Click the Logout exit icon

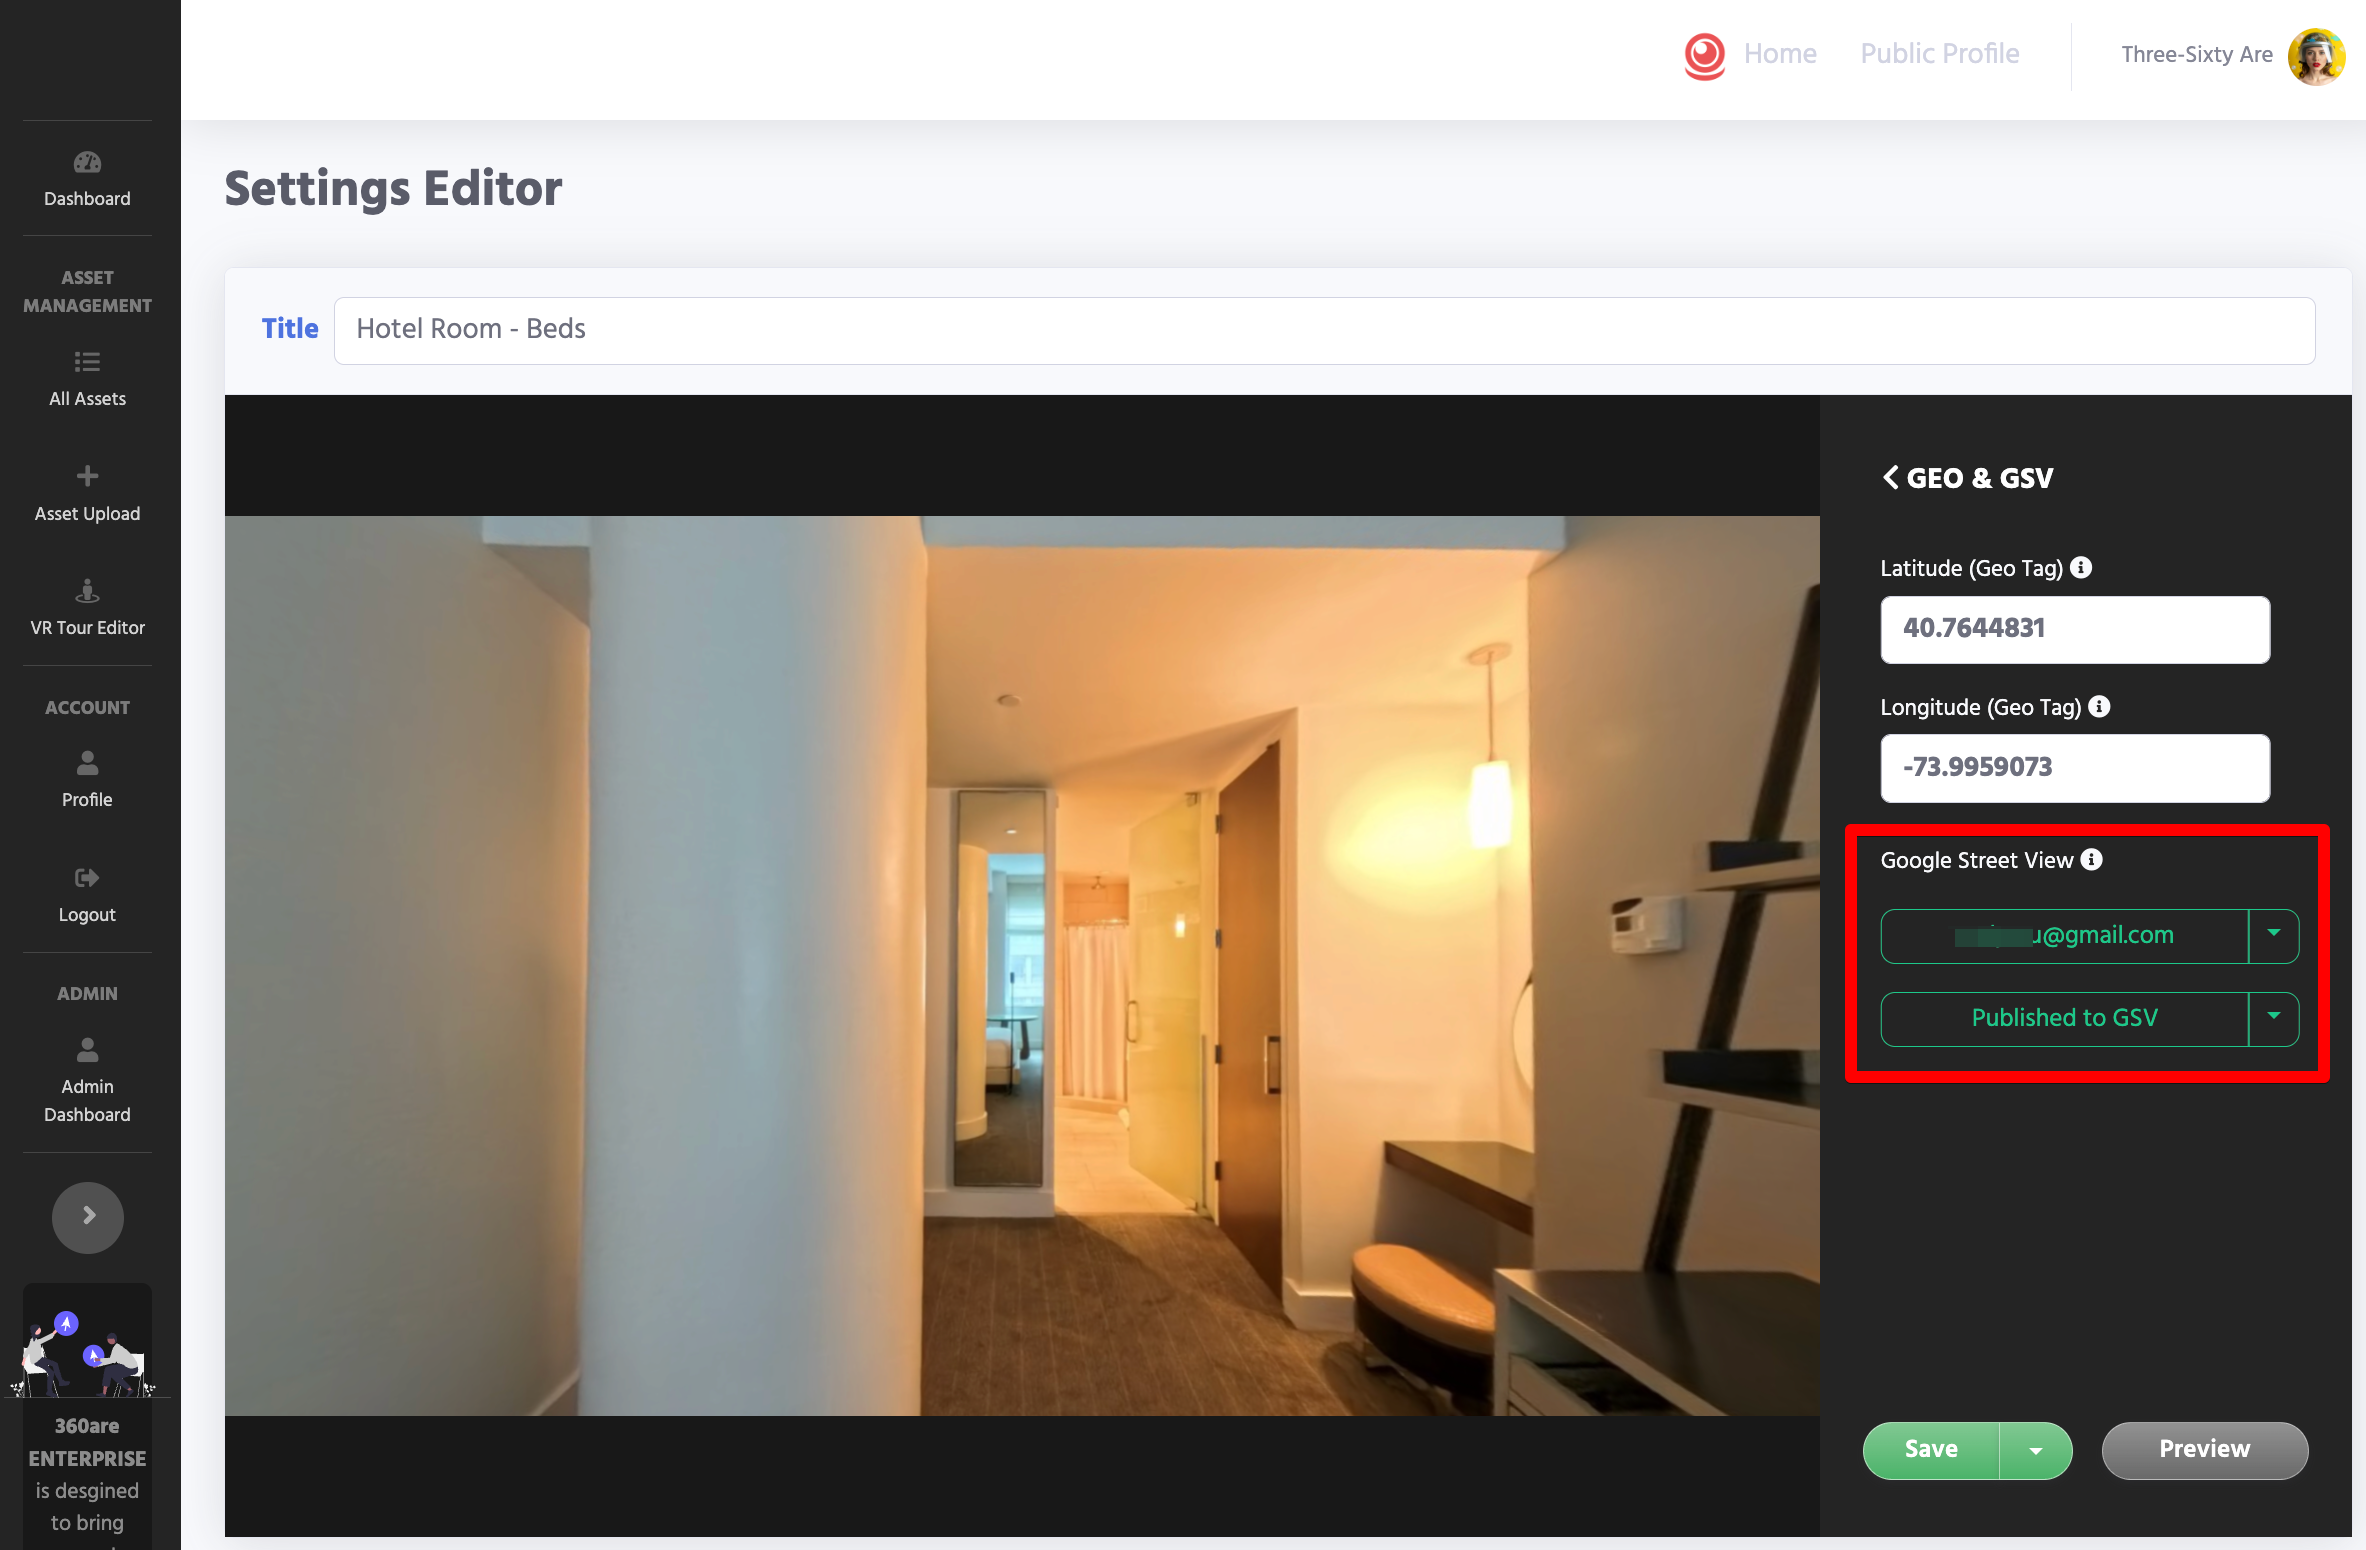tap(87, 878)
